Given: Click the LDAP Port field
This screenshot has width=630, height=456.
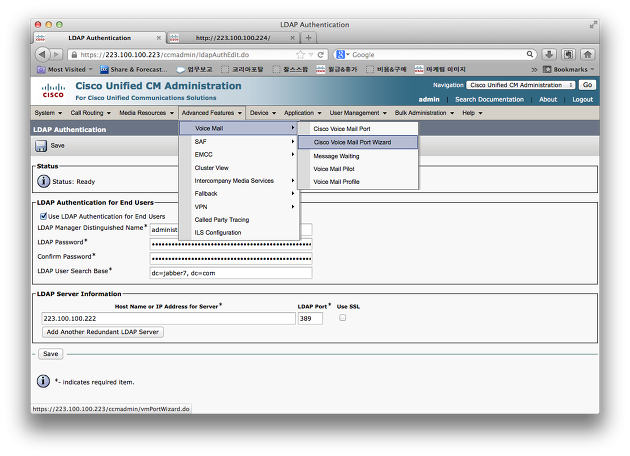Looking at the screenshot, I should point(310,319).
